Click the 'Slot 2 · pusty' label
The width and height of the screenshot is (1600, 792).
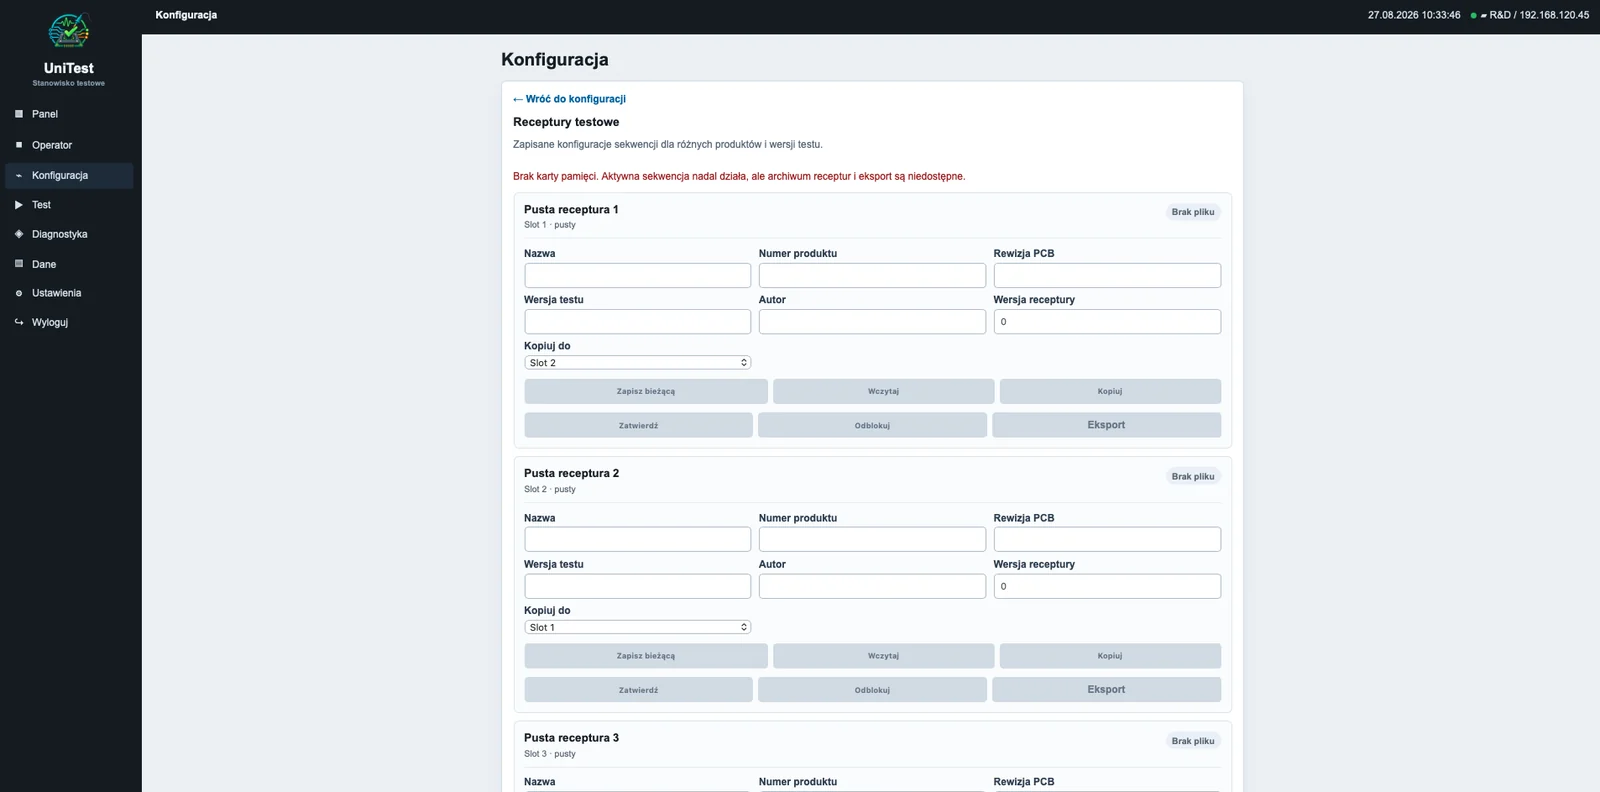coord(550,490)
